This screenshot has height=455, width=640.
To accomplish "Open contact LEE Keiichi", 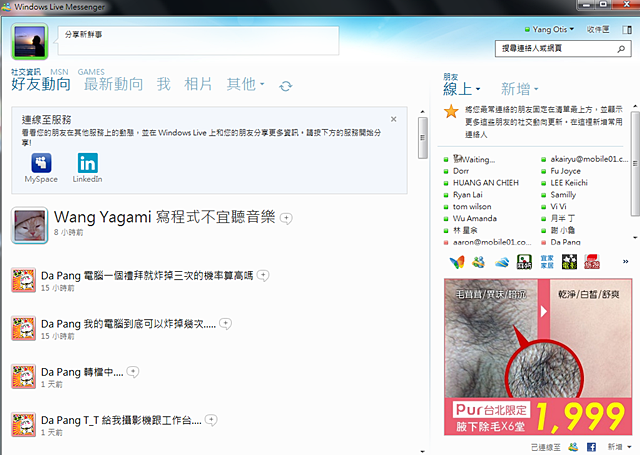I will [569, 183].
